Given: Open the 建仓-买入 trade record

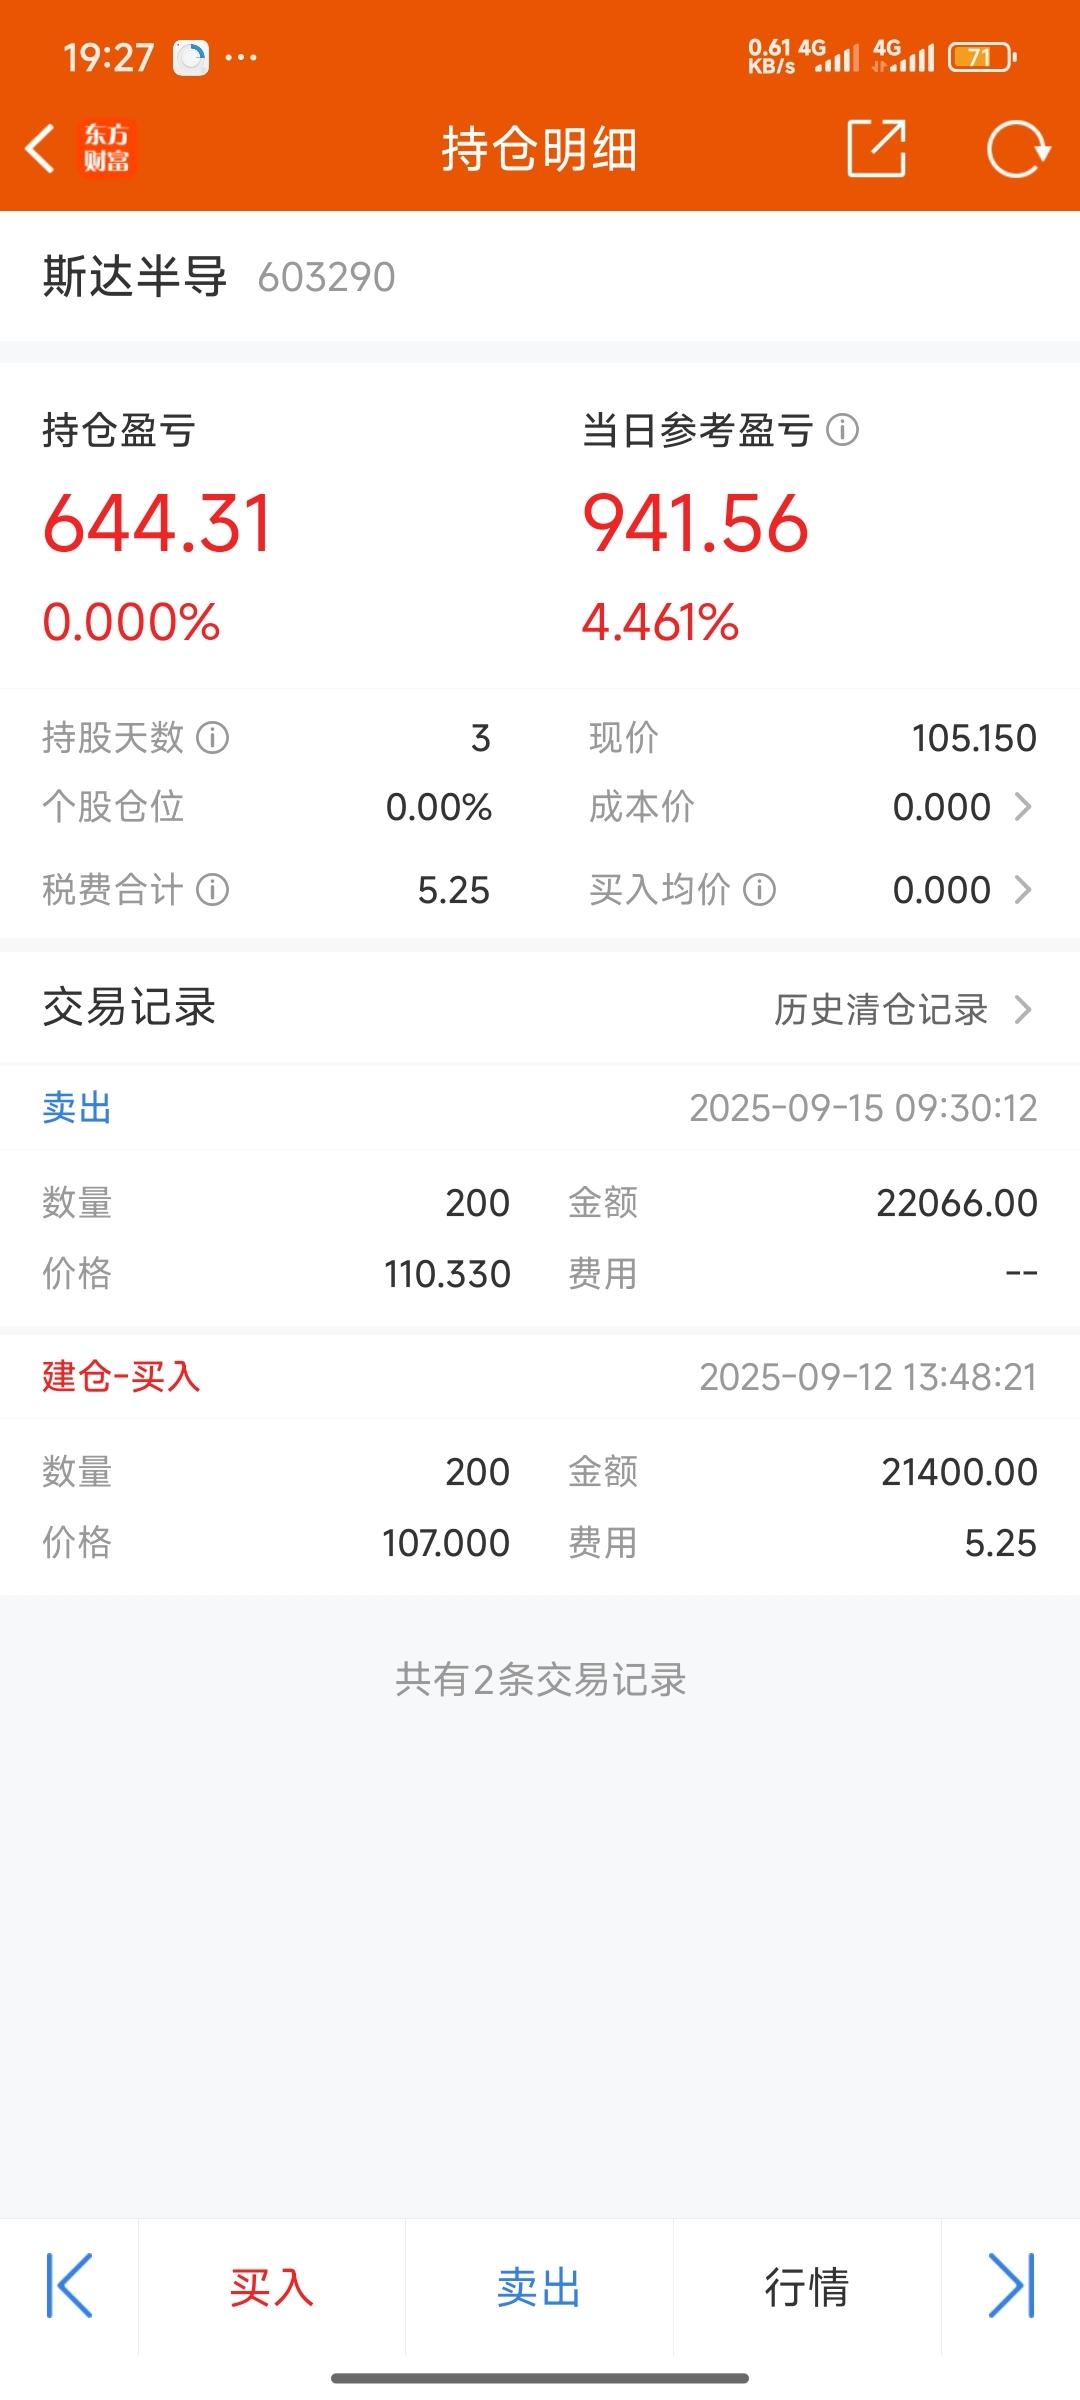Looking at the screenshot, I should coord(540,1377).
